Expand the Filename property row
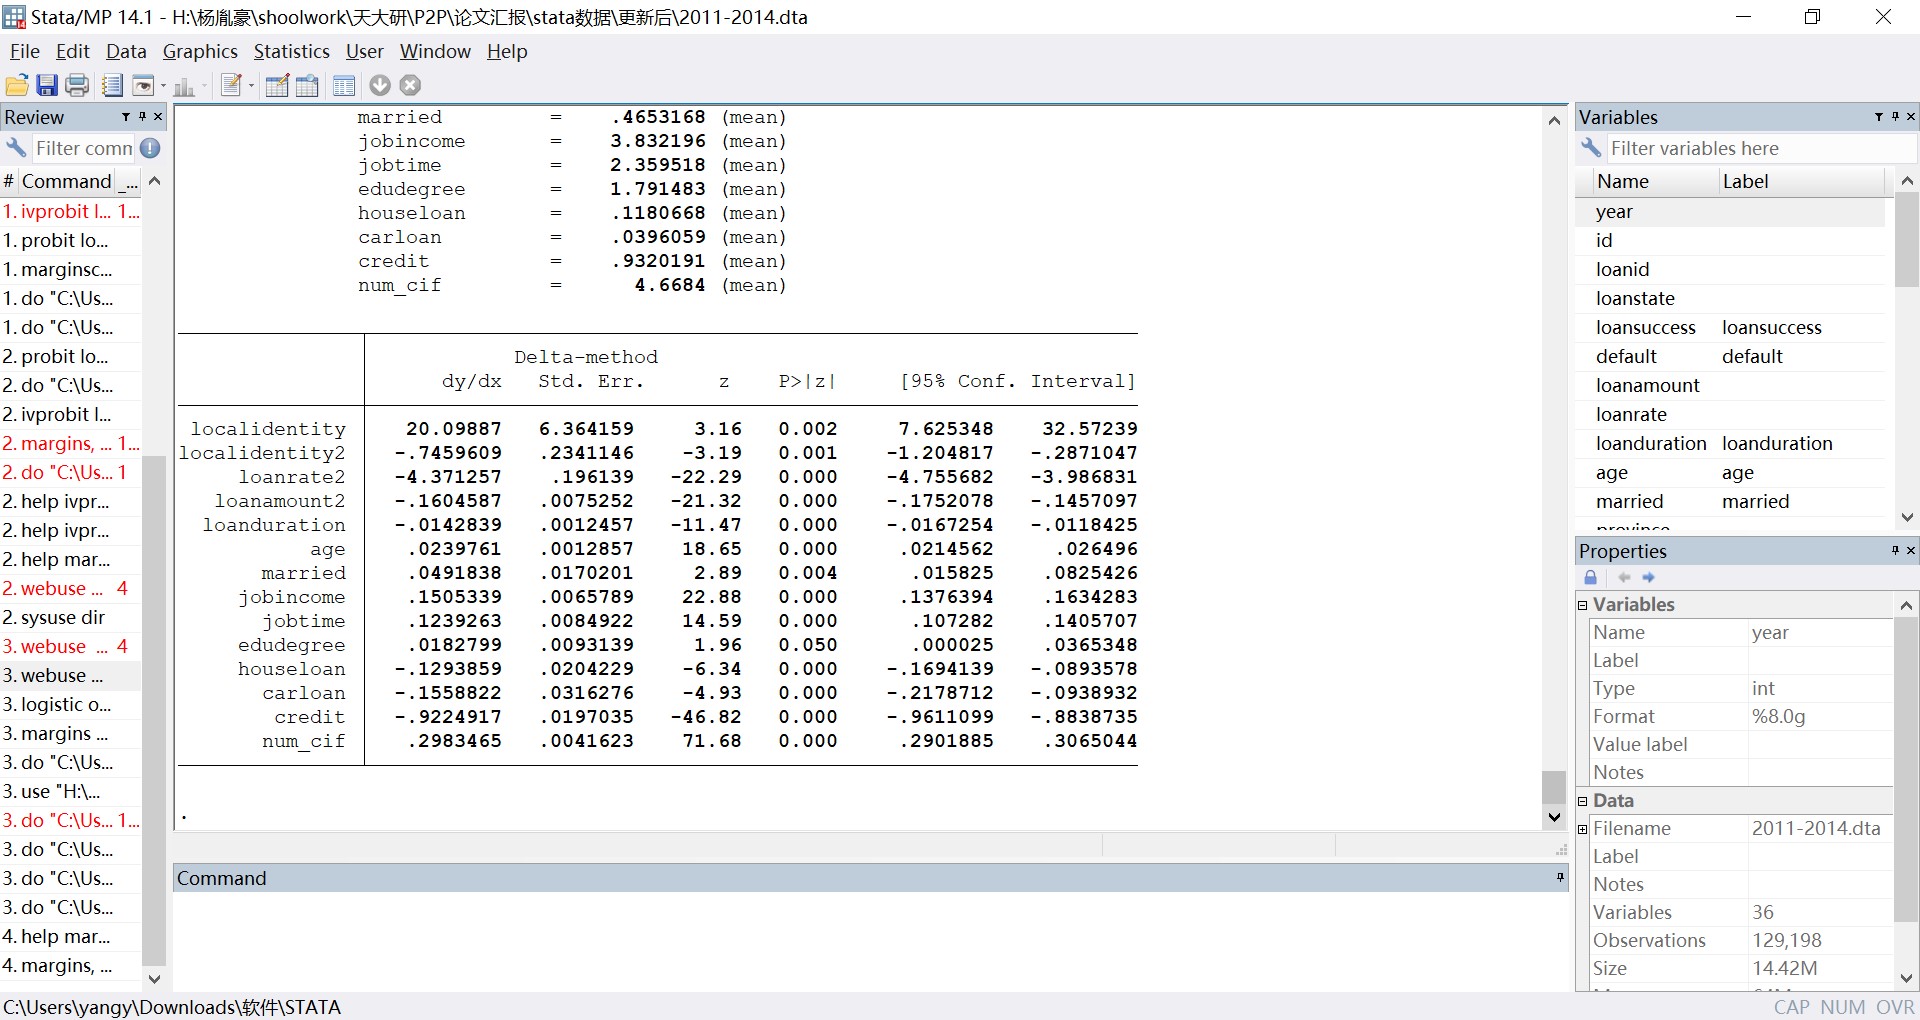This screenshot has width=1920, height=1020. pyautogui.click(x=1583, y=829)
